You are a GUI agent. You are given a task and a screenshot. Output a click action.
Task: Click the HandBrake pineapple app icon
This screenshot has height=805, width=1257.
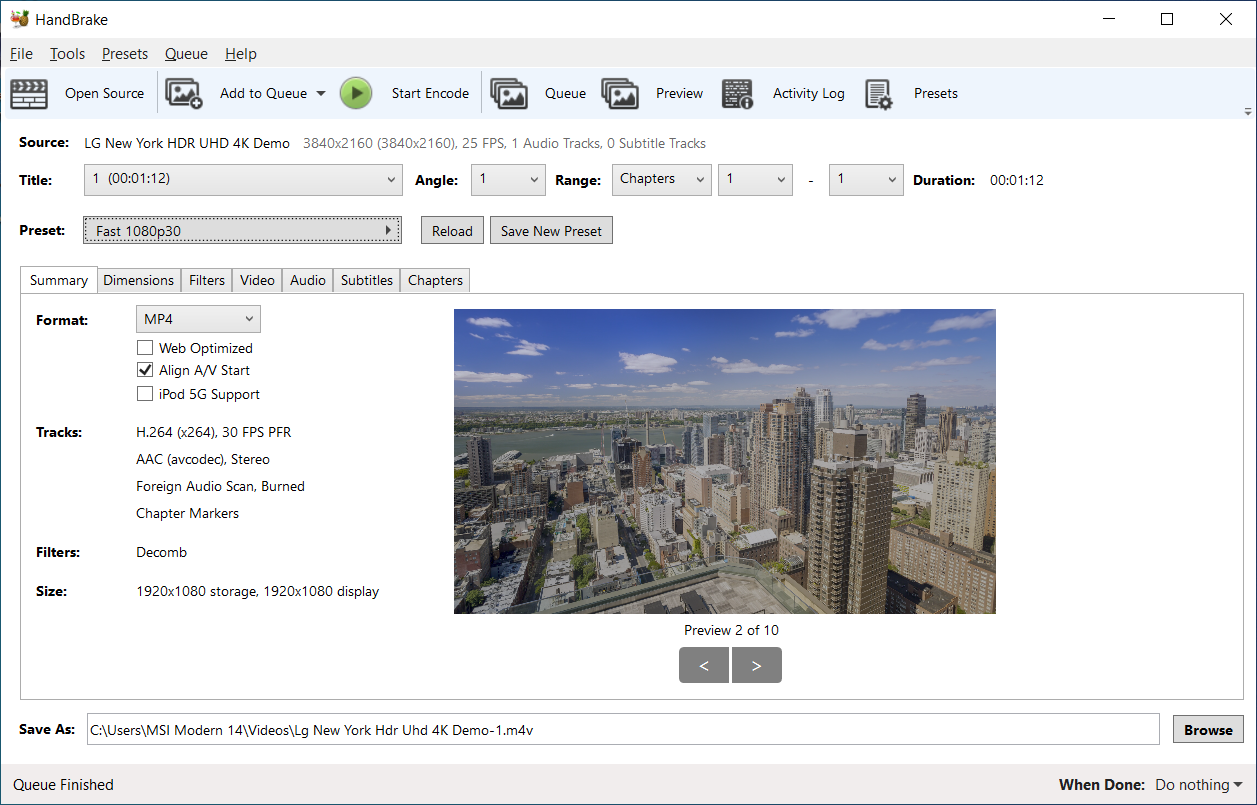click(x=19, y=19)
